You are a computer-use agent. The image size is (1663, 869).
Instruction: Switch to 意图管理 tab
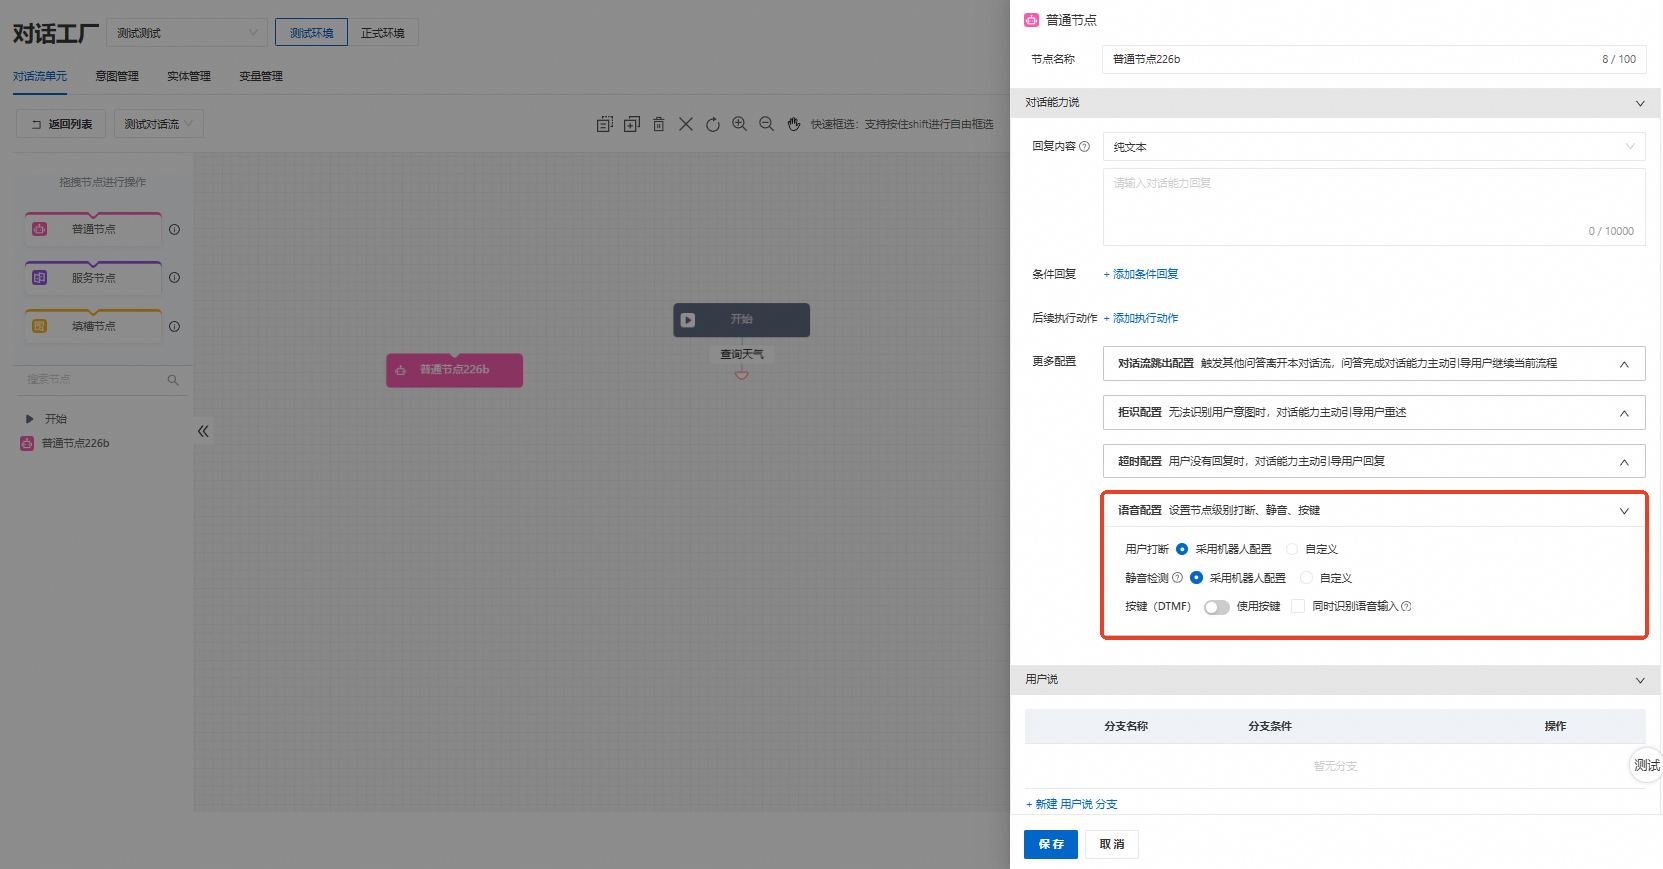(x=117, y=76)
